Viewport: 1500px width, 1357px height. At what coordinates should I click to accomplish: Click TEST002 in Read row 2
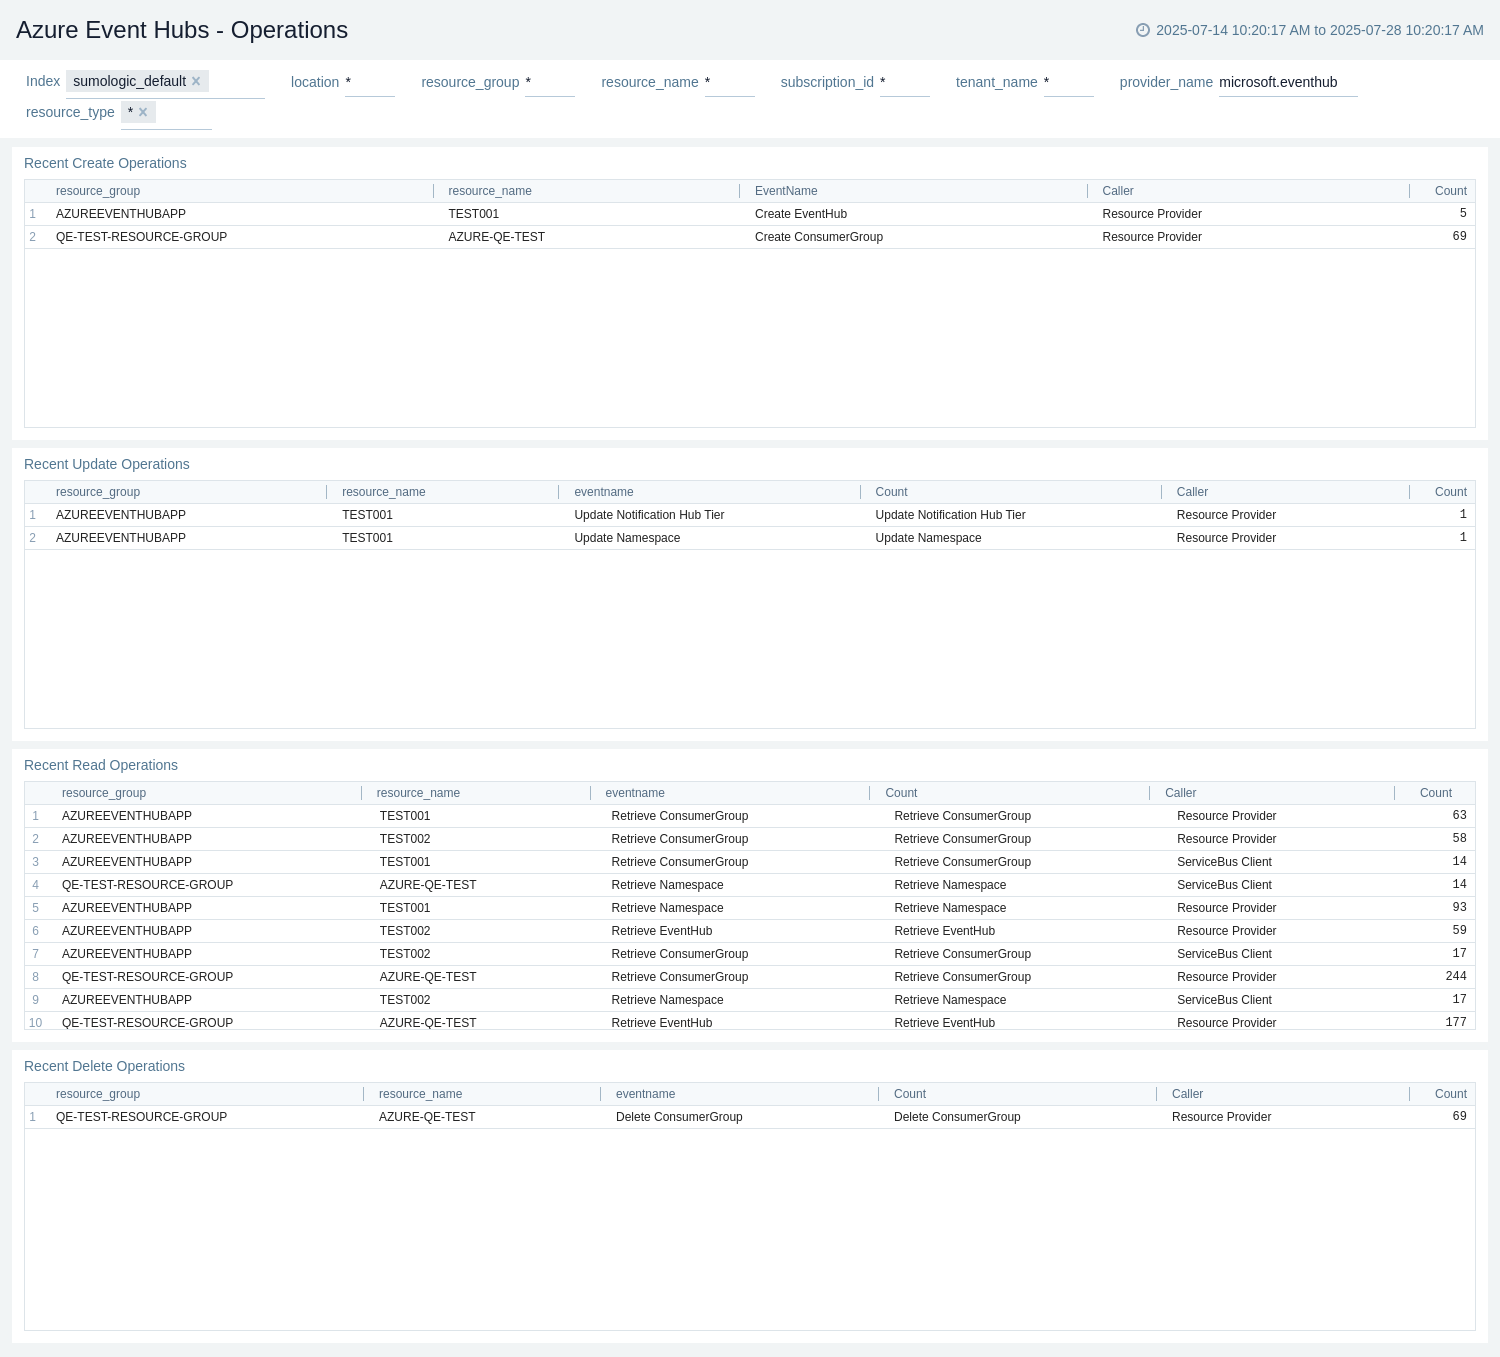405,839
